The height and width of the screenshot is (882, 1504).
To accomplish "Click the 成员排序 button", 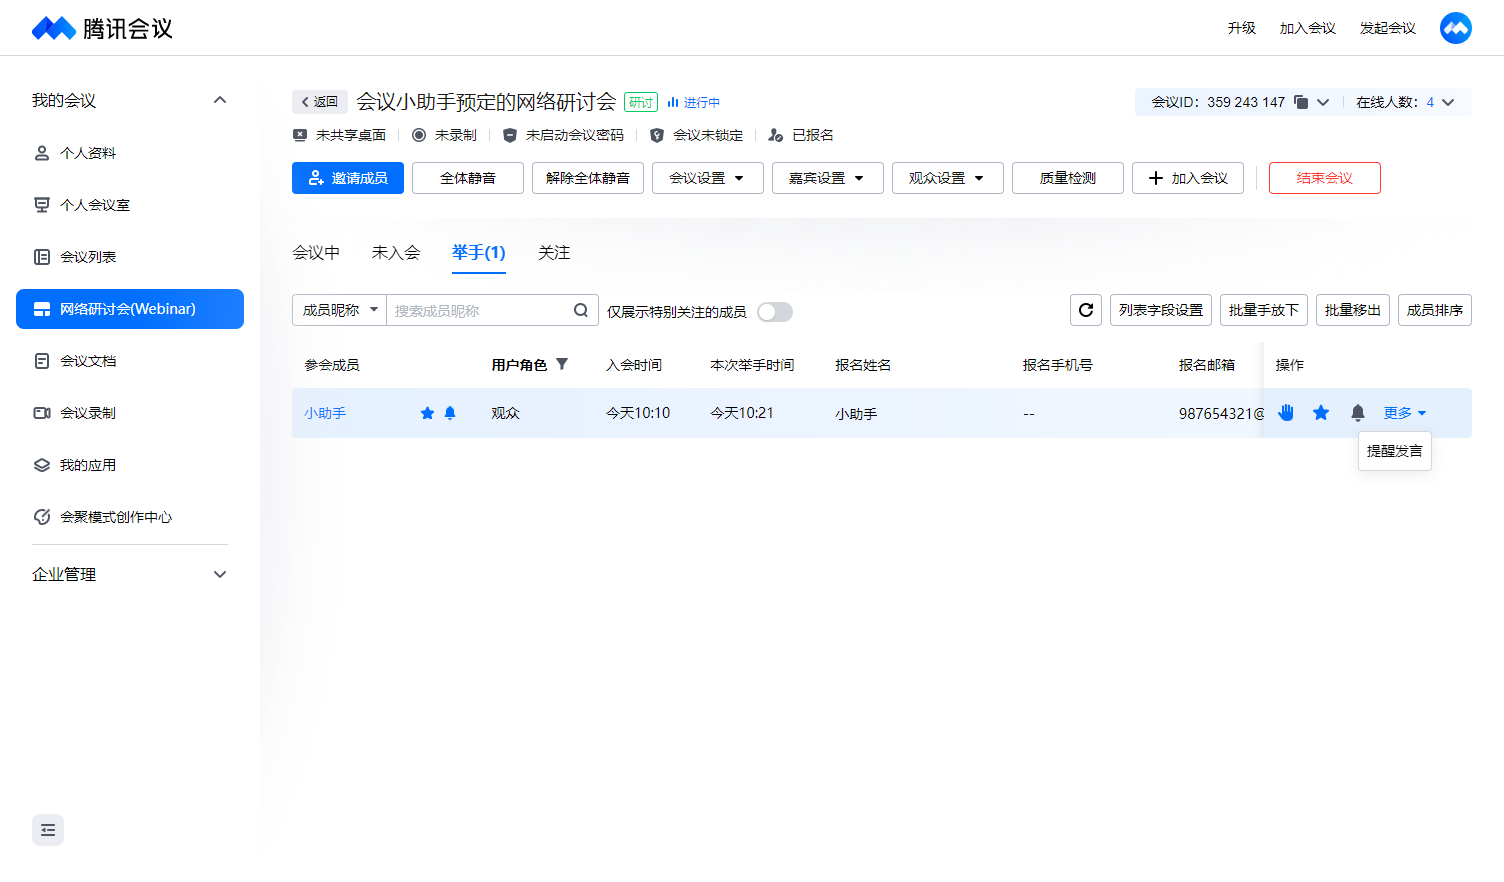I will [x=1435, y=310].
